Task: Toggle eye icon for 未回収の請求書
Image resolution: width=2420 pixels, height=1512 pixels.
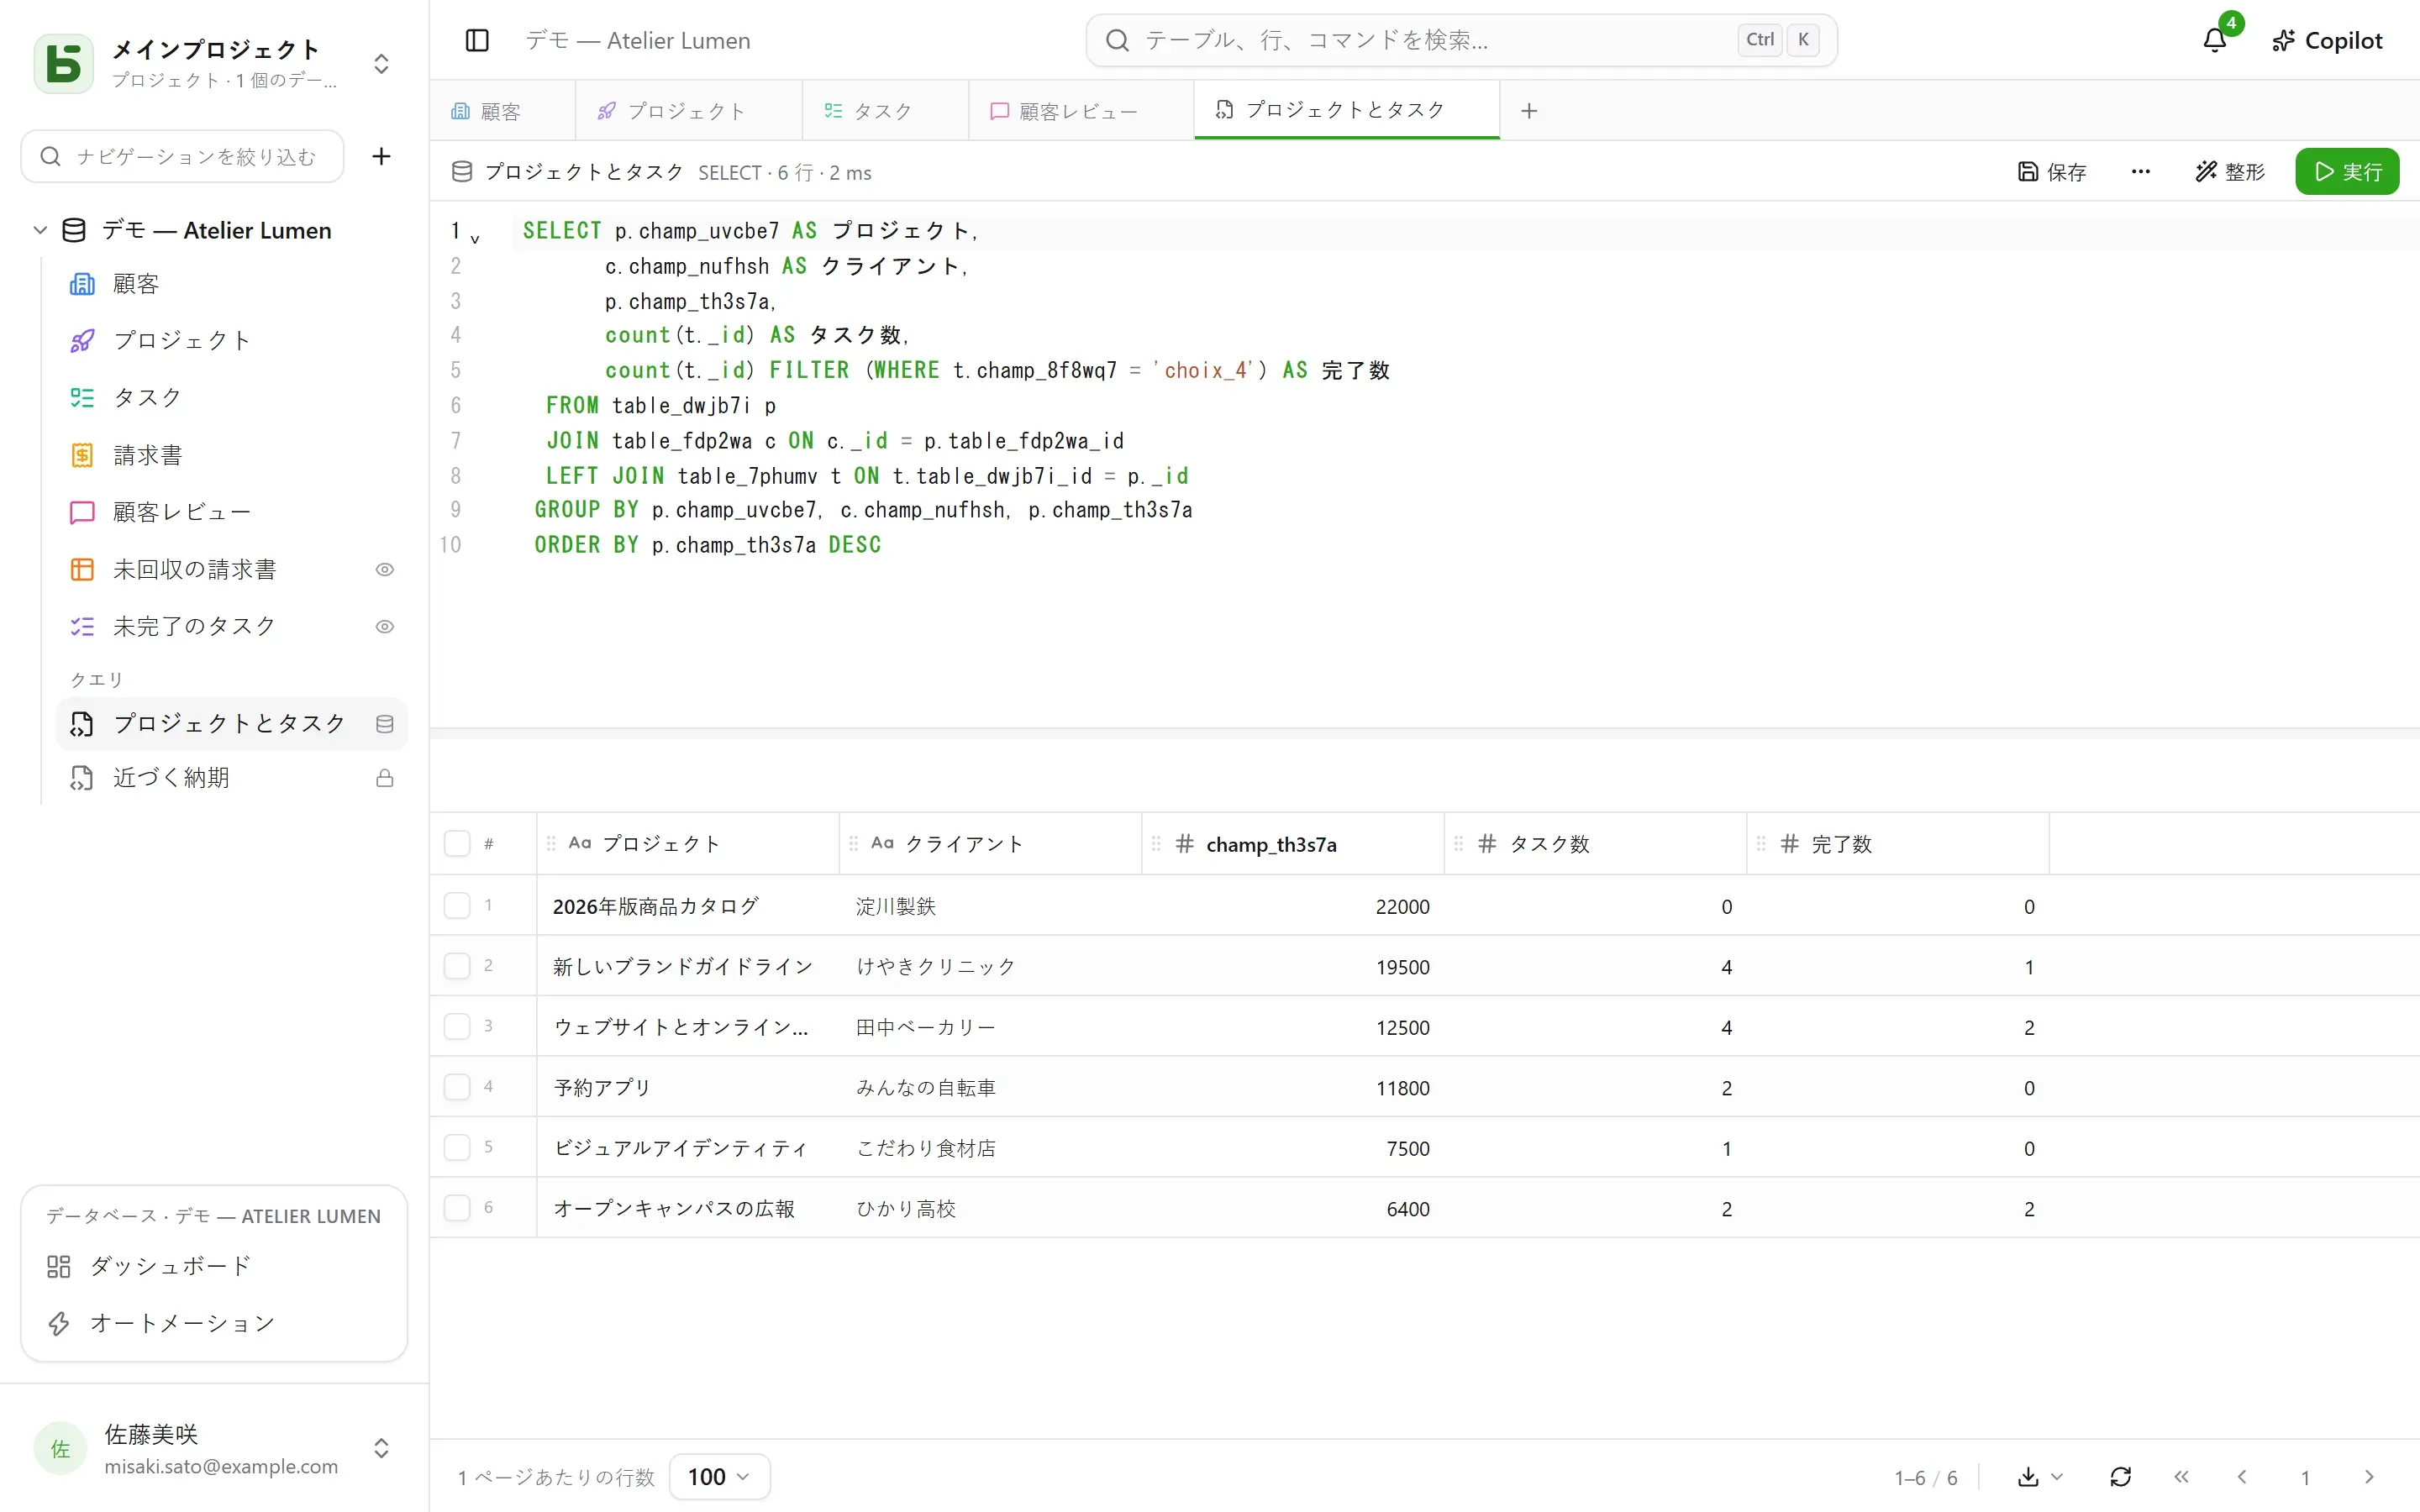Action: point(384,570)
